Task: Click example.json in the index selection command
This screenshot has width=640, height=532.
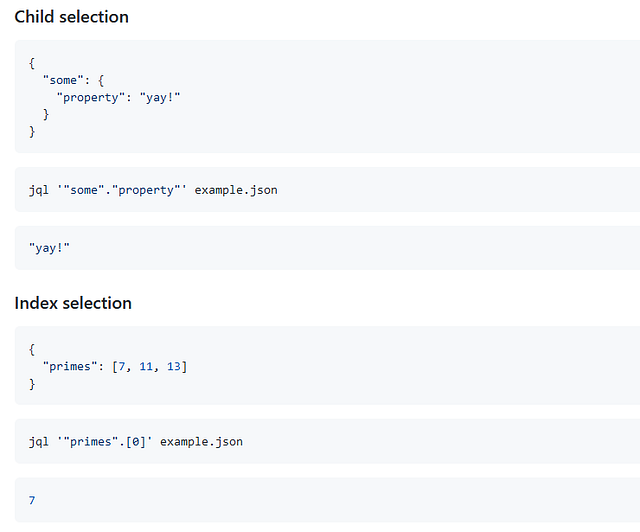Action: coord(201,441)
